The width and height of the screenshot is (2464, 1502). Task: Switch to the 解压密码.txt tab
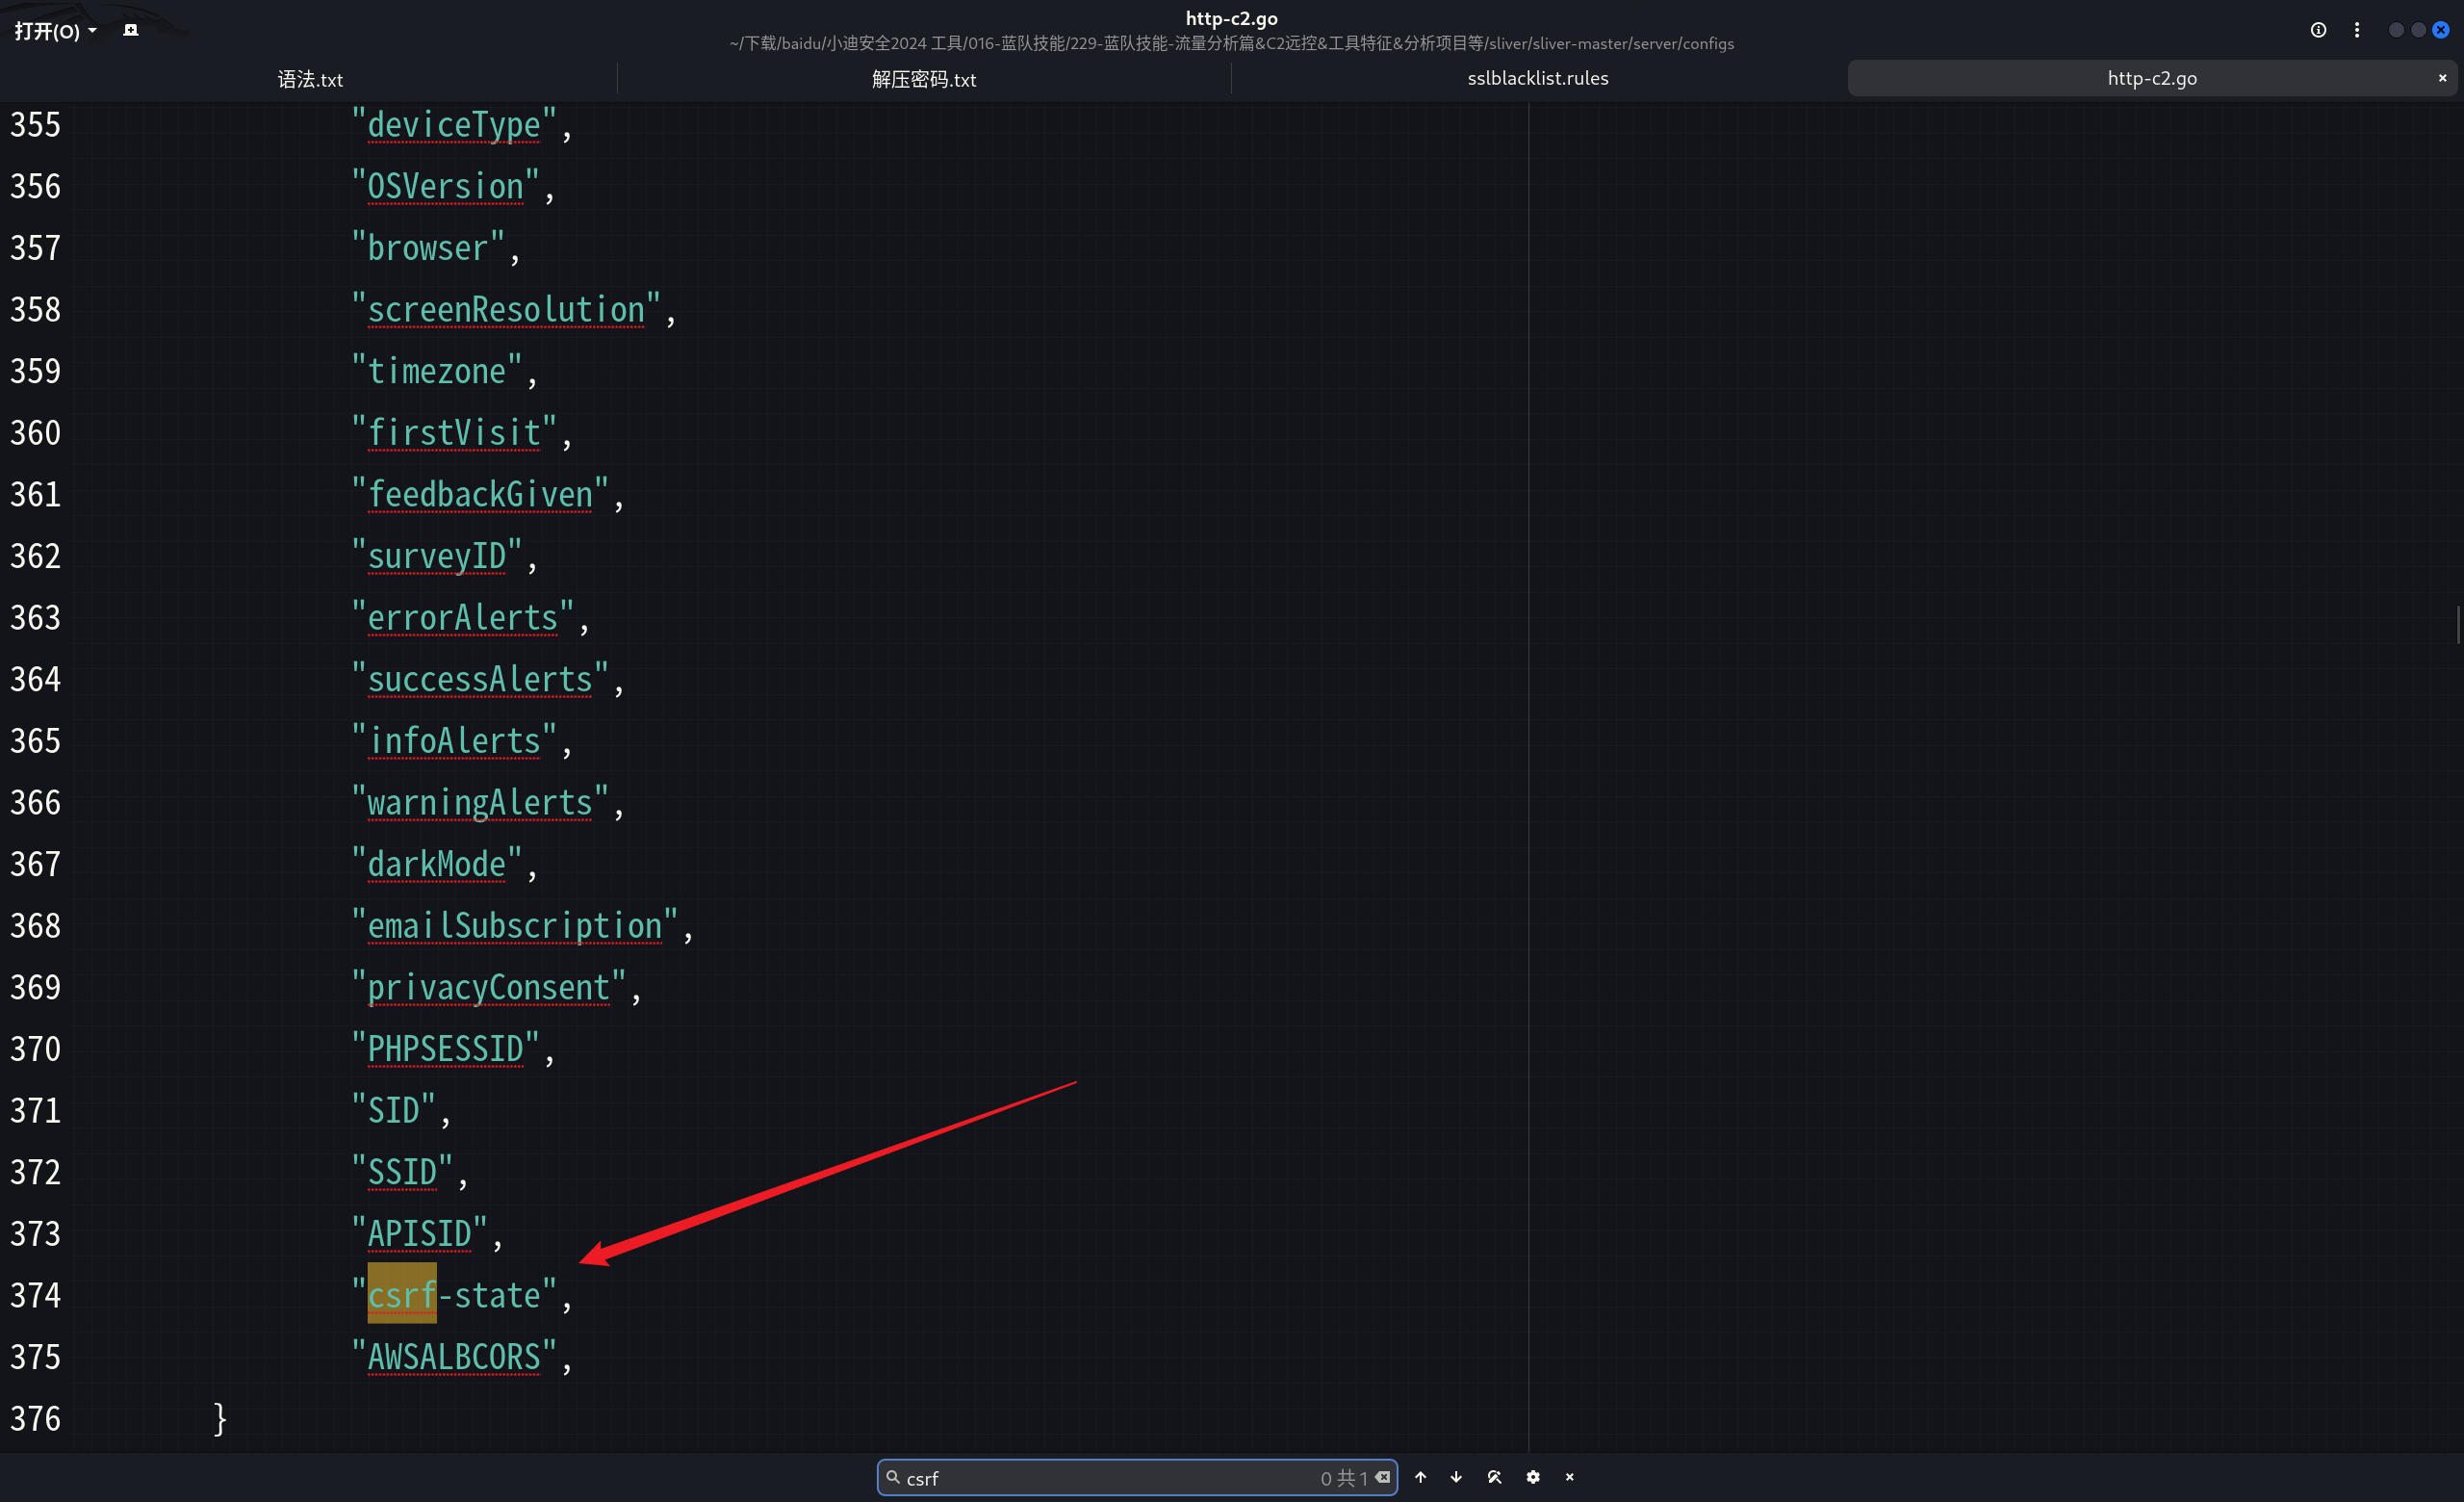pos(923,79)
